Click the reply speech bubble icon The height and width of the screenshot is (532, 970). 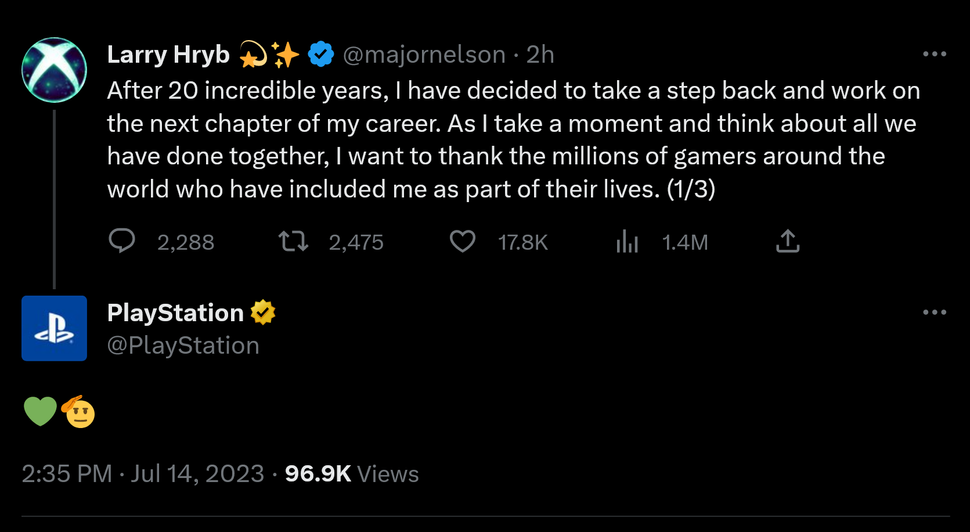[x=122, y=241]
